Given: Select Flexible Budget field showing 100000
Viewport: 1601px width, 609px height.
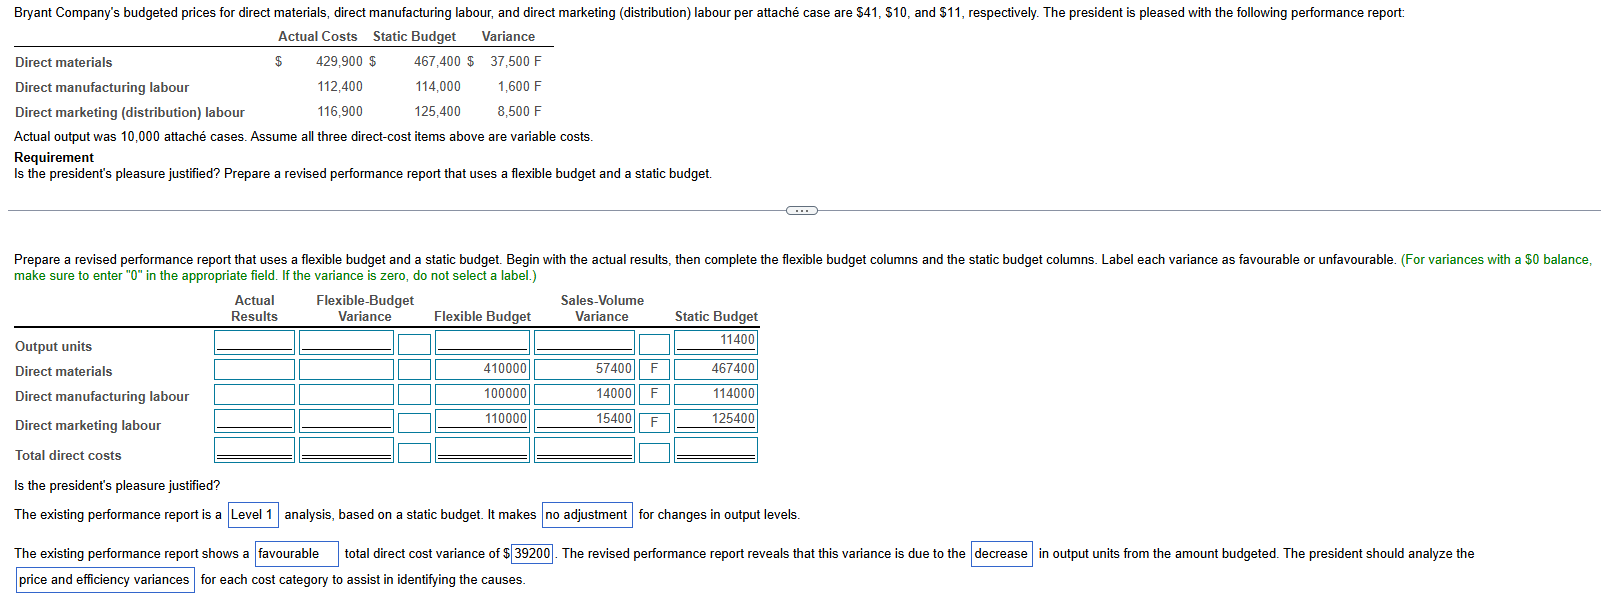Looking at the screenshot, I should 482,394.
